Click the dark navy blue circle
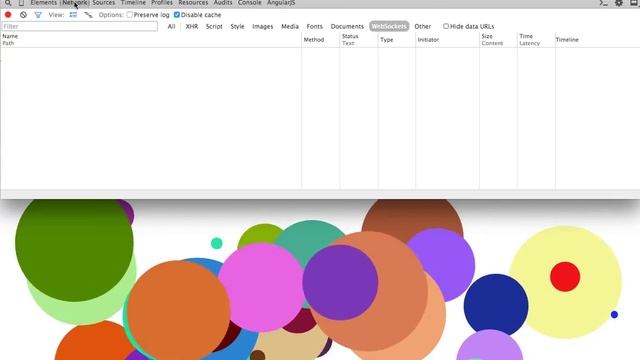640x360 pixels. [x=496, y=305]
